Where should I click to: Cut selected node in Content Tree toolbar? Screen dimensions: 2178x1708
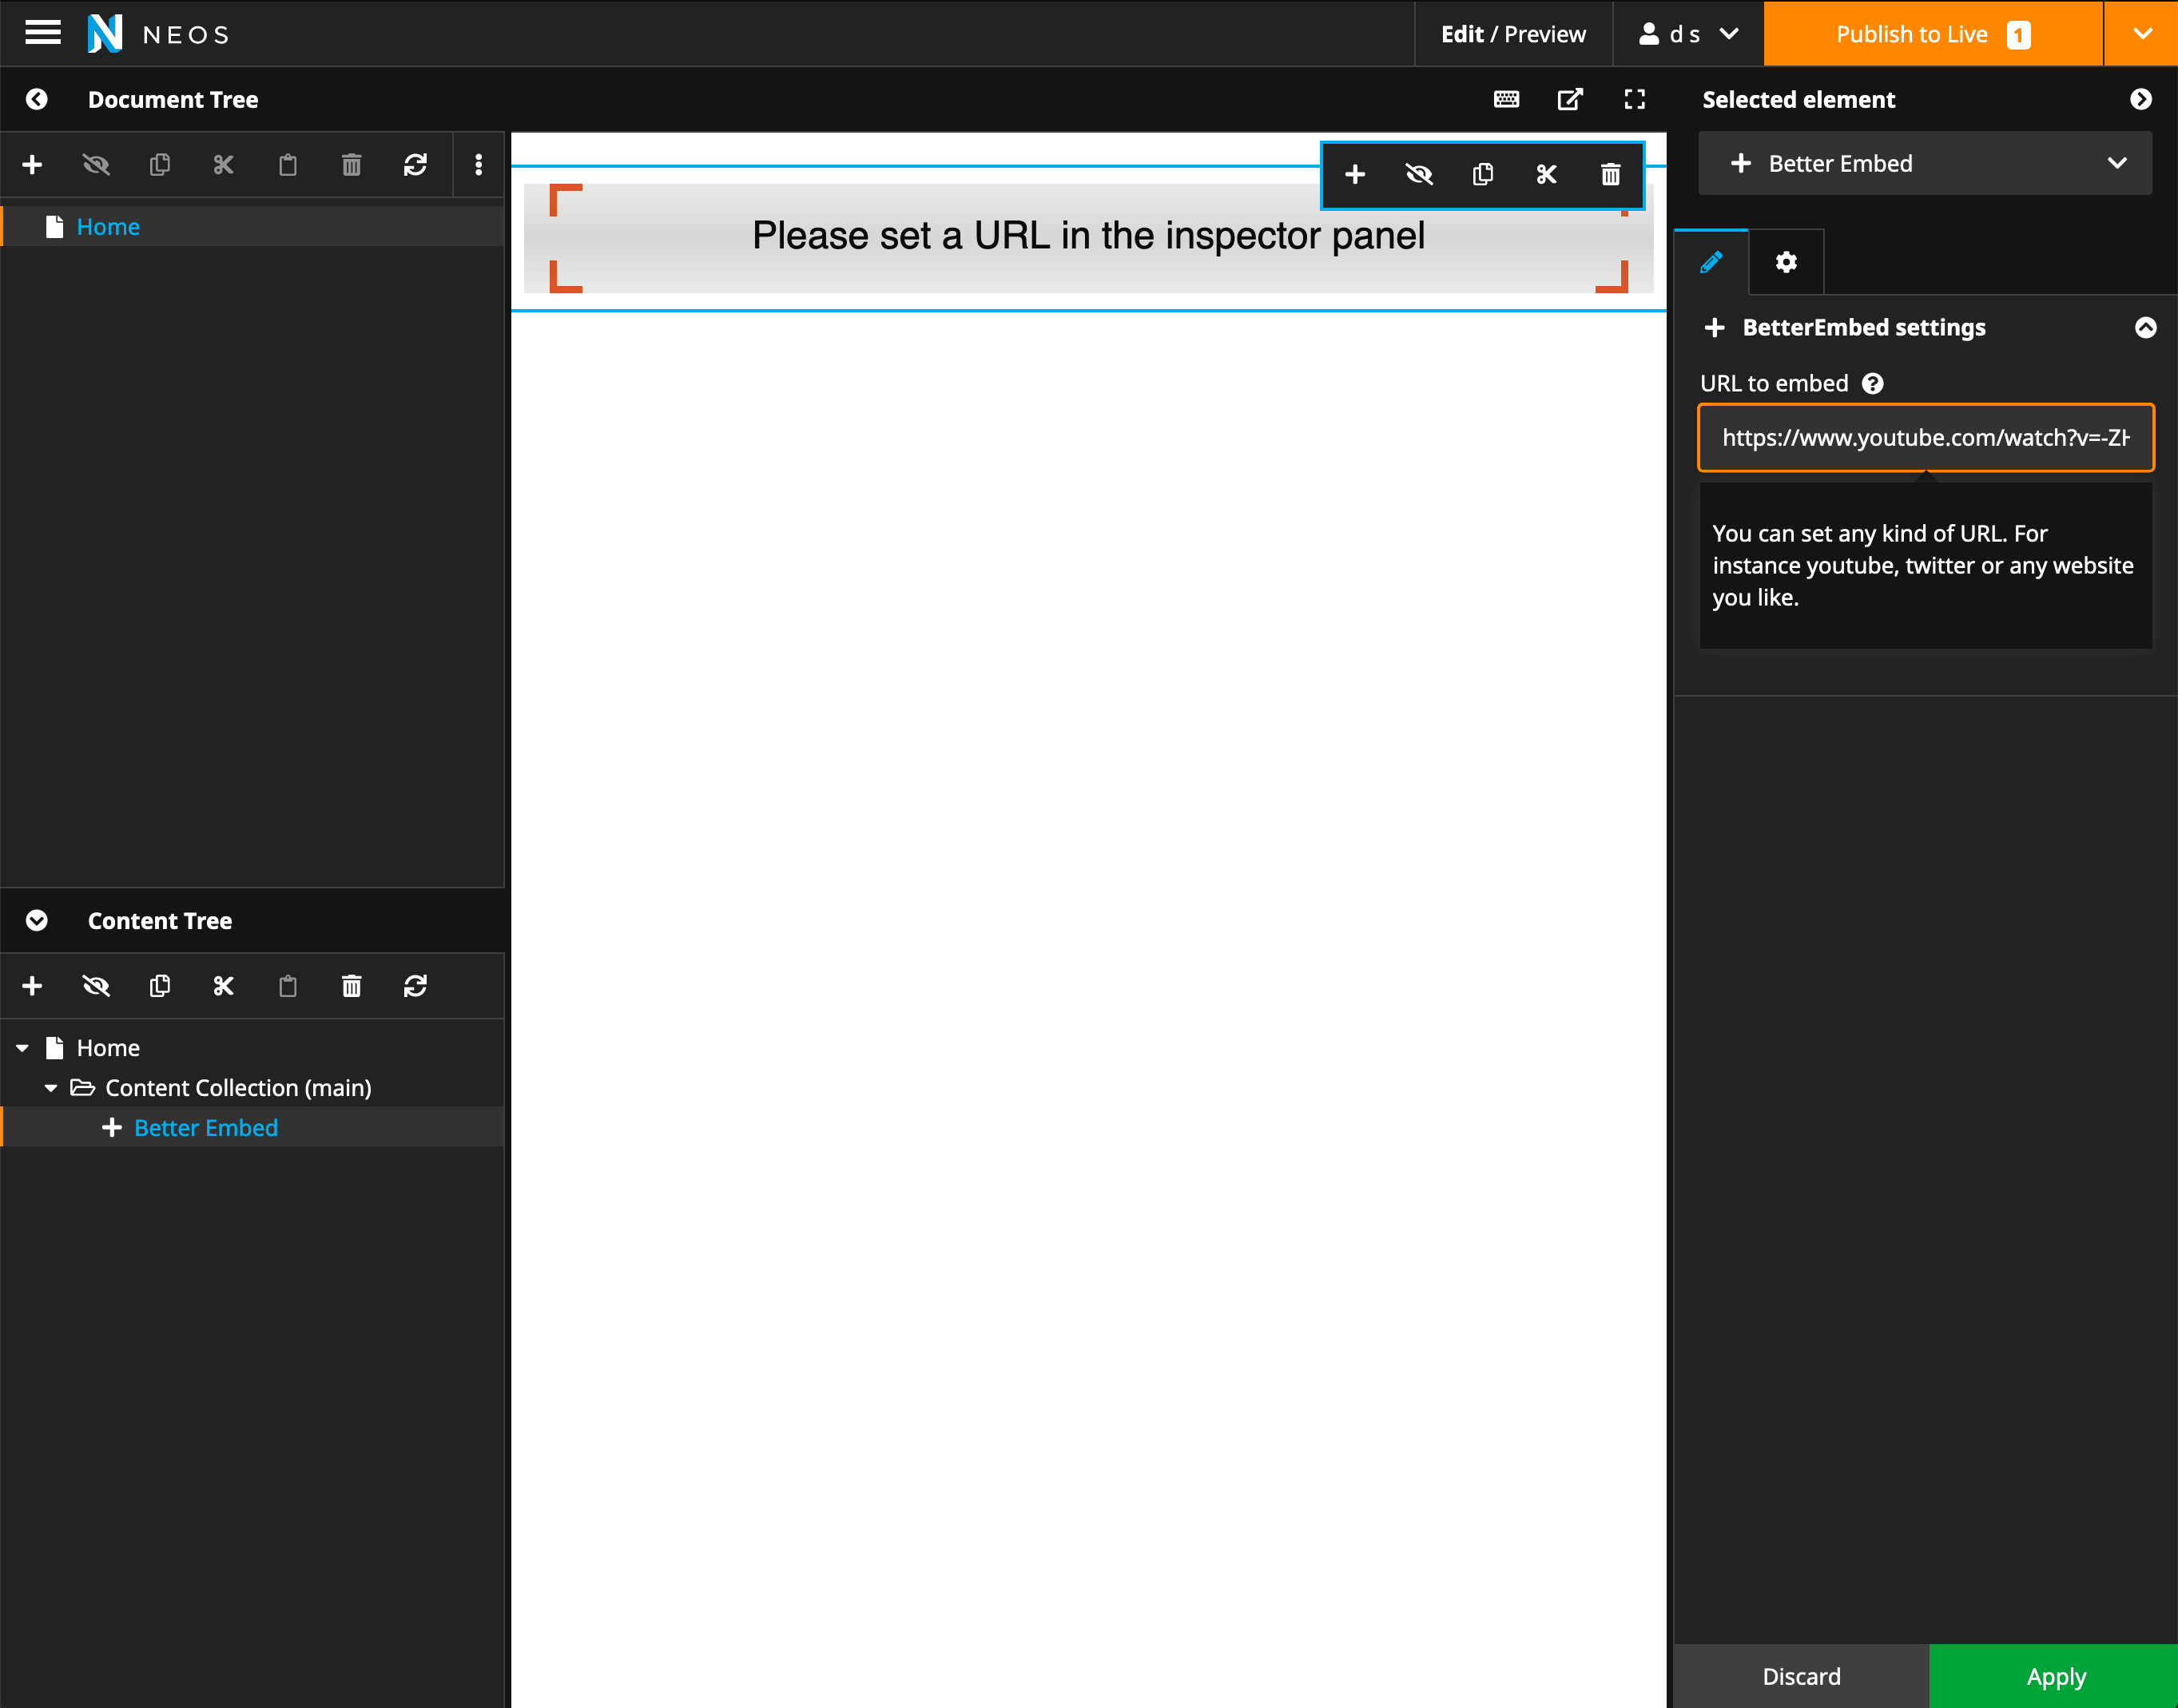tap(223, 986)
